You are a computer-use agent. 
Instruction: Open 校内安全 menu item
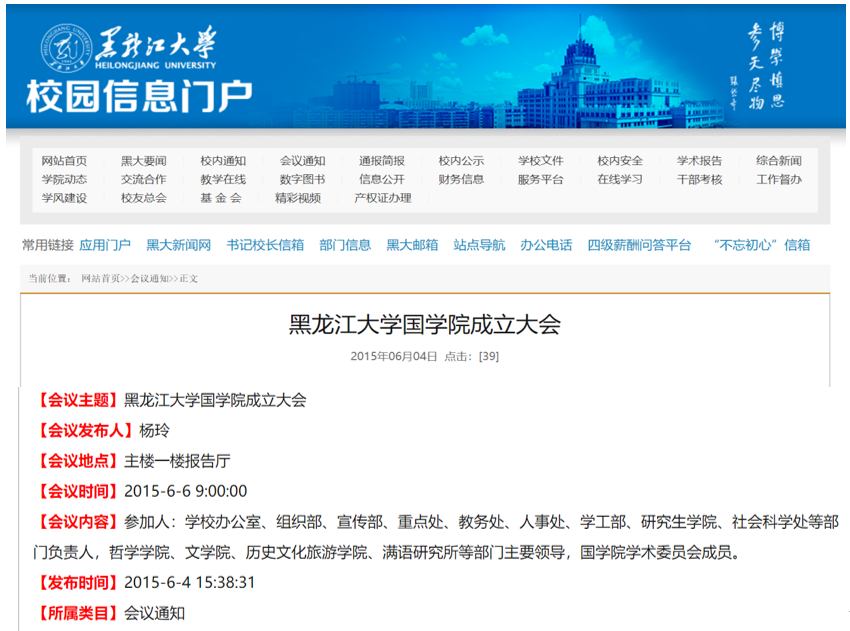(x=620, y=161)
